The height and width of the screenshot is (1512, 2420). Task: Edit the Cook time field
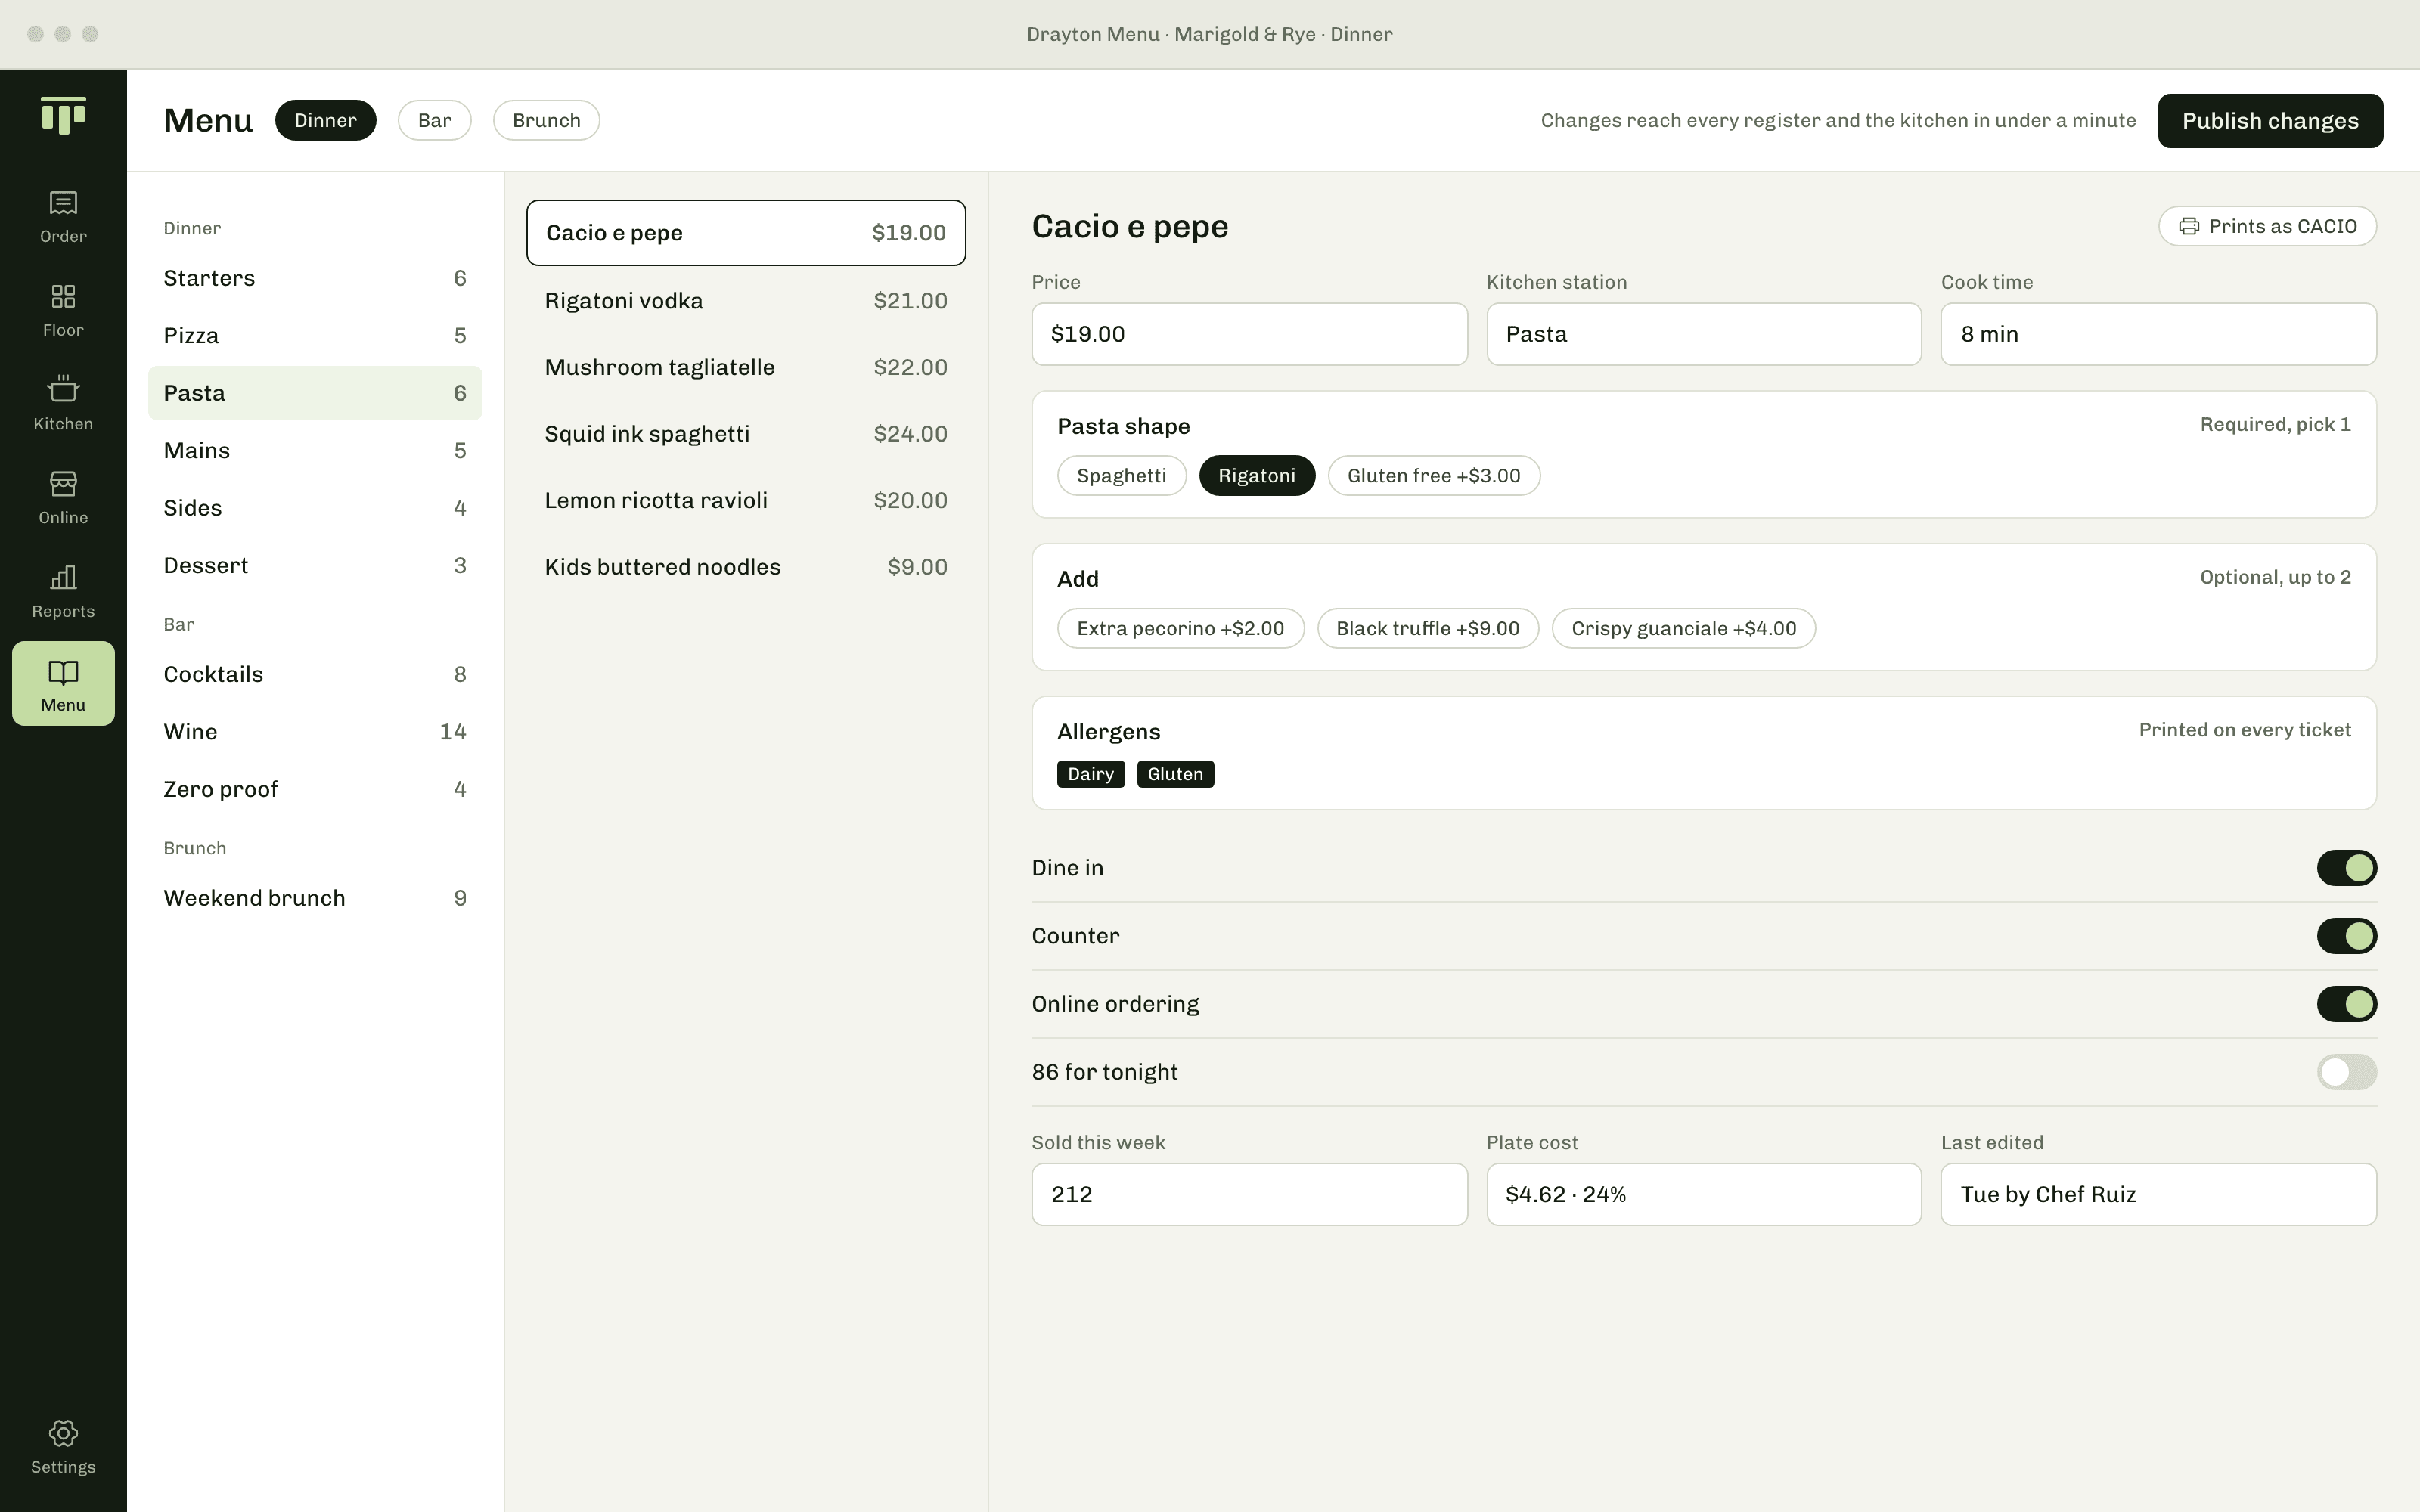[2158, 334]
